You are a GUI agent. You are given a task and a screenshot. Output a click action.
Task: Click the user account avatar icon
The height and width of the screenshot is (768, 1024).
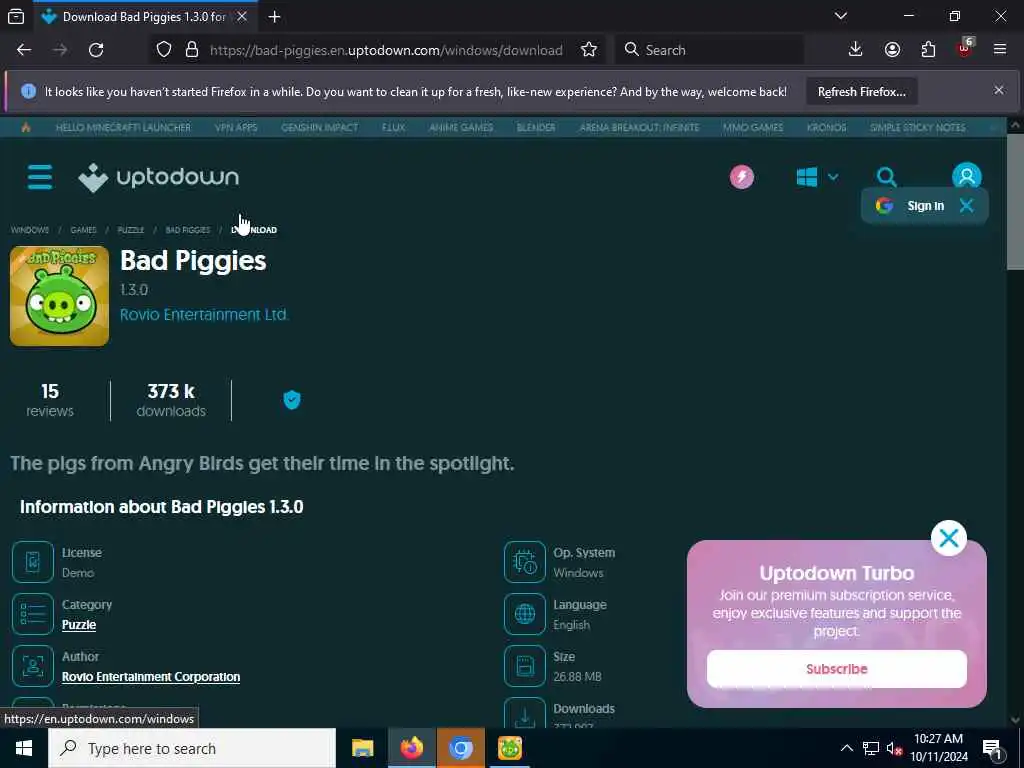(x=967, y=176)
